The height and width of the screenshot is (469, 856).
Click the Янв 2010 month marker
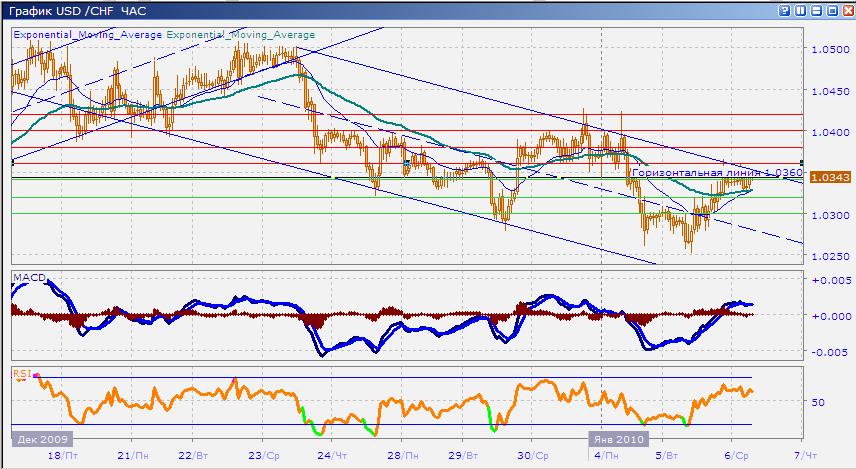(617, 439)
